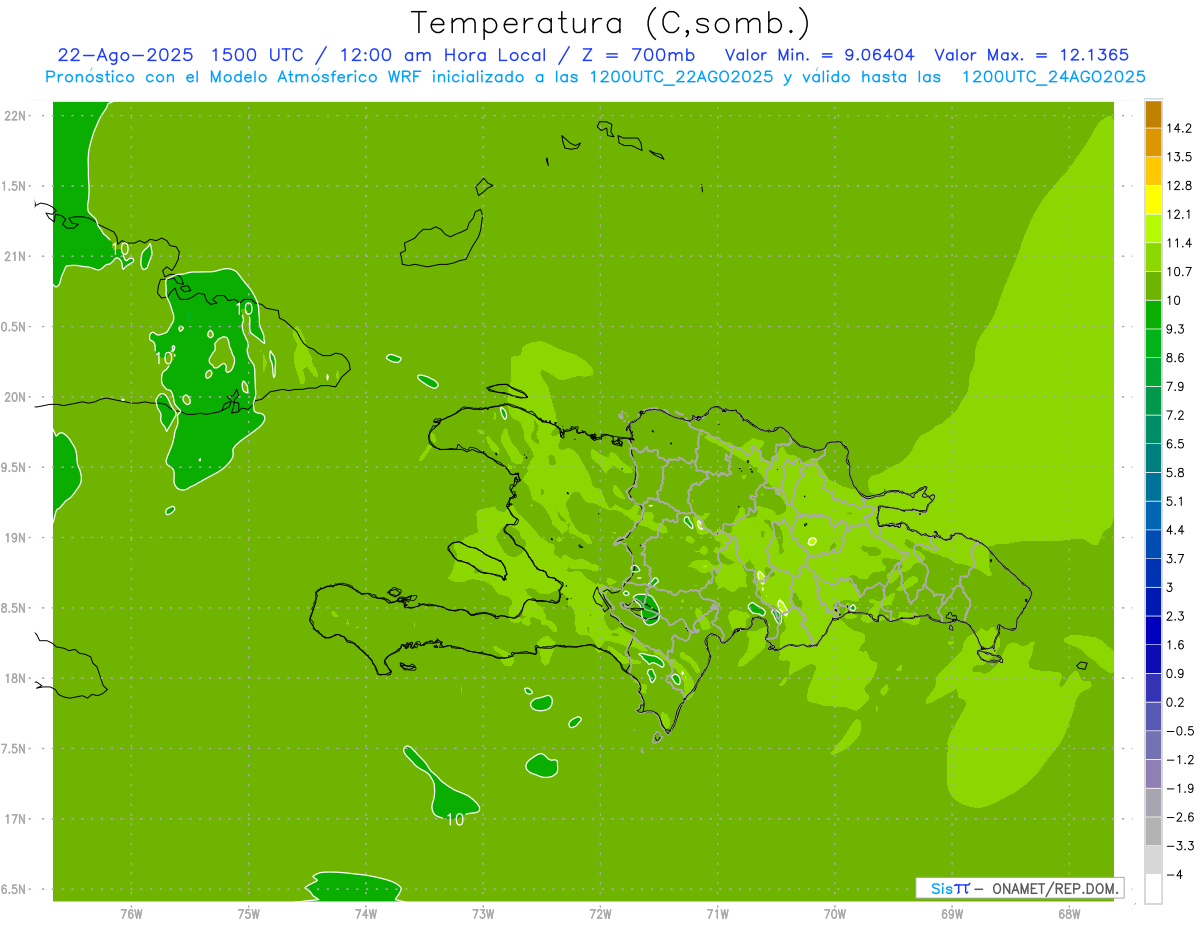The width and height of the screenshot is (1200, 927).
Task: Click the '20N' latitude label
Action: 15,397
